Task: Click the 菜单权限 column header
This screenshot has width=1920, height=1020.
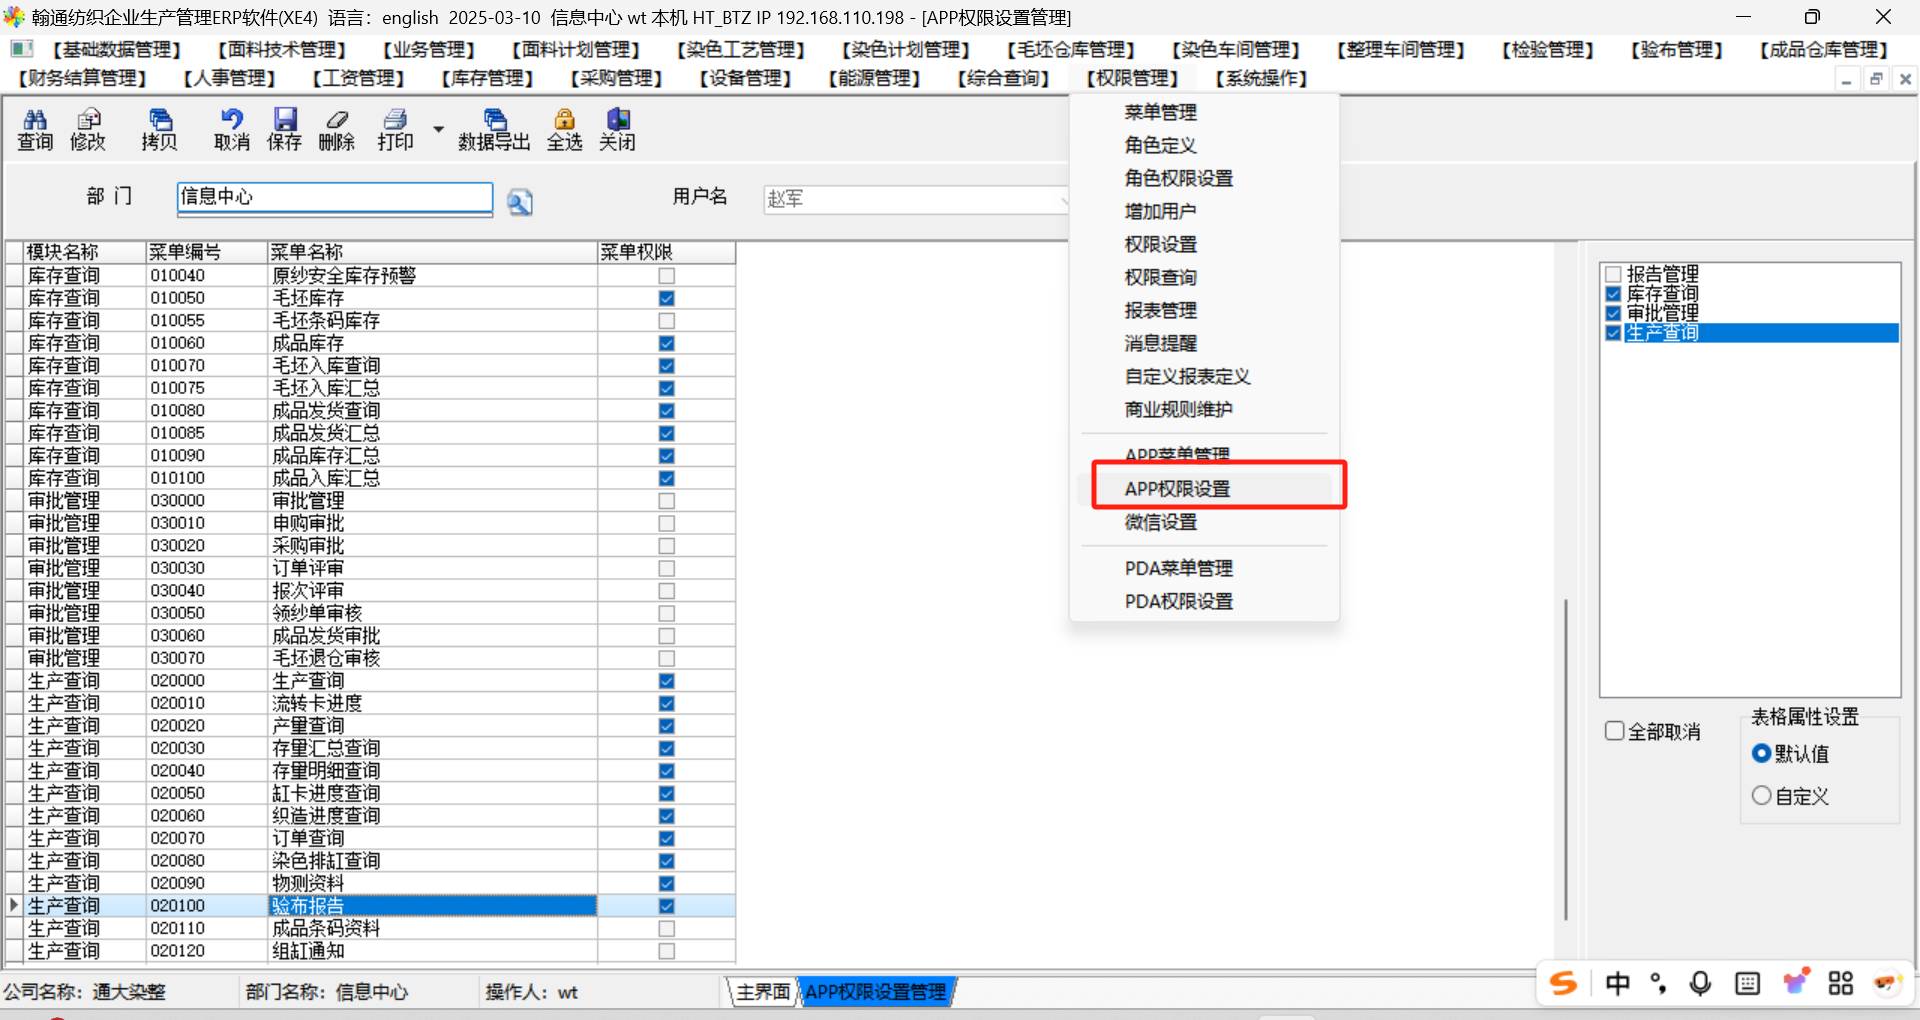Action: click(x=667, y=252)
